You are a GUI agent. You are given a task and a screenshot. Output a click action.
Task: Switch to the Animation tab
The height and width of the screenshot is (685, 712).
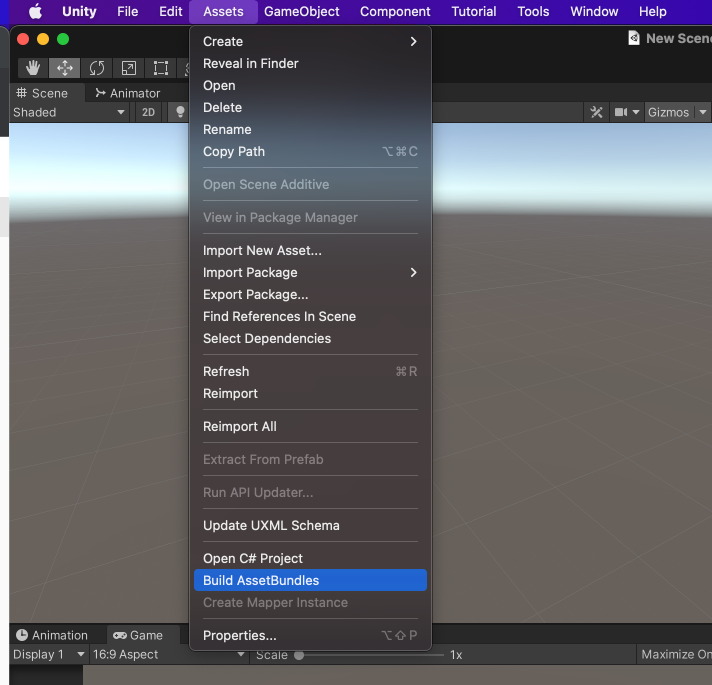click(x=52, y=635)
